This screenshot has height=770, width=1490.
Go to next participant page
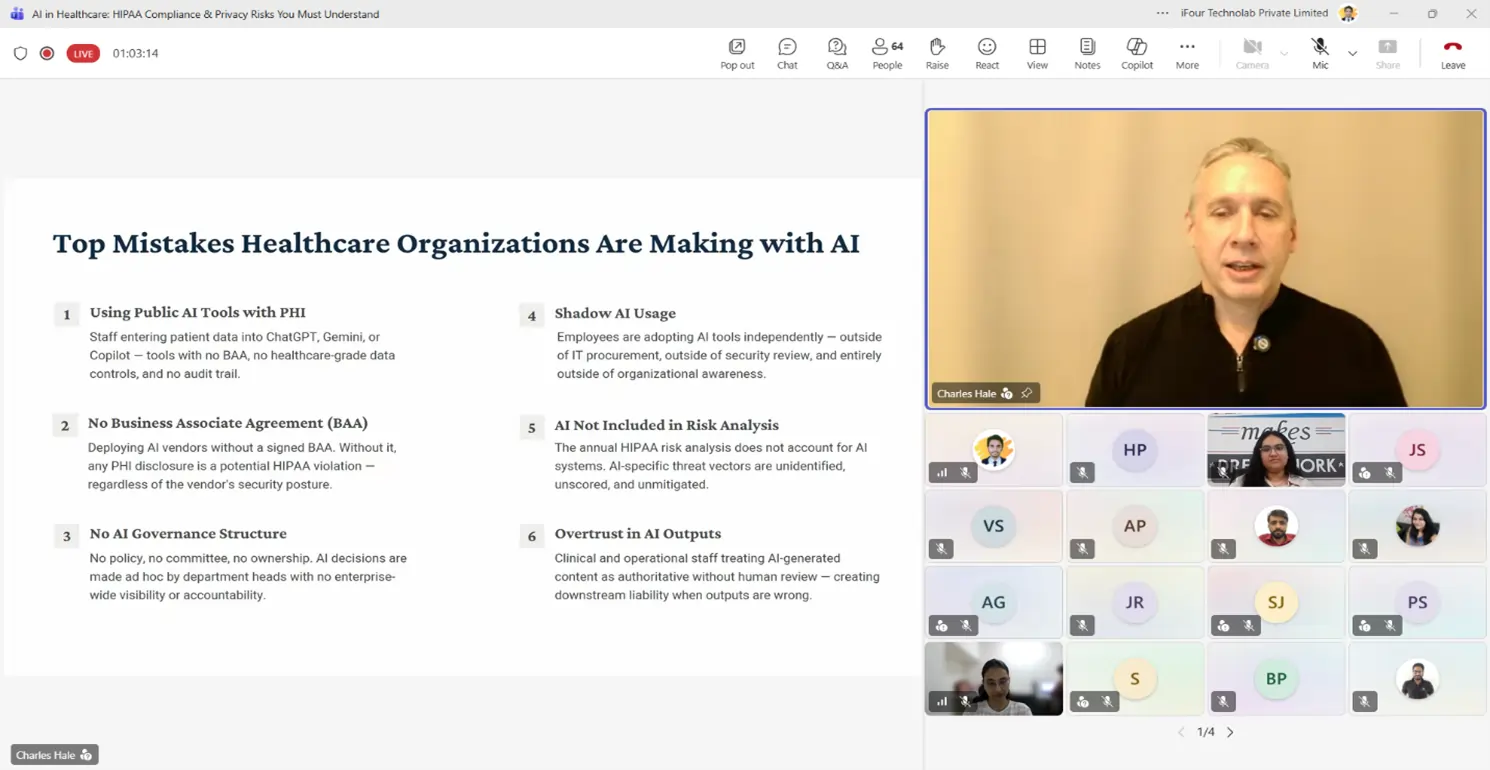[1231, 732]
